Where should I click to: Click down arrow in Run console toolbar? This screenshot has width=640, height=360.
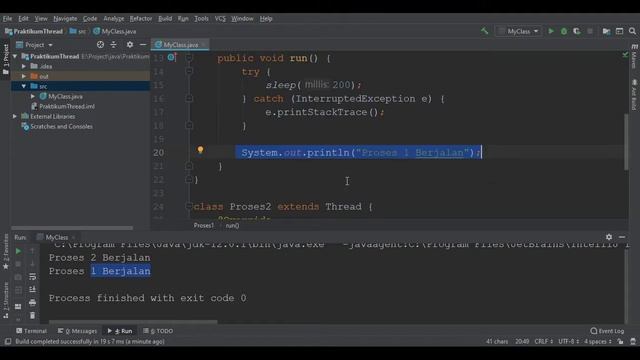pyautogui.click(x=33, y=264)
